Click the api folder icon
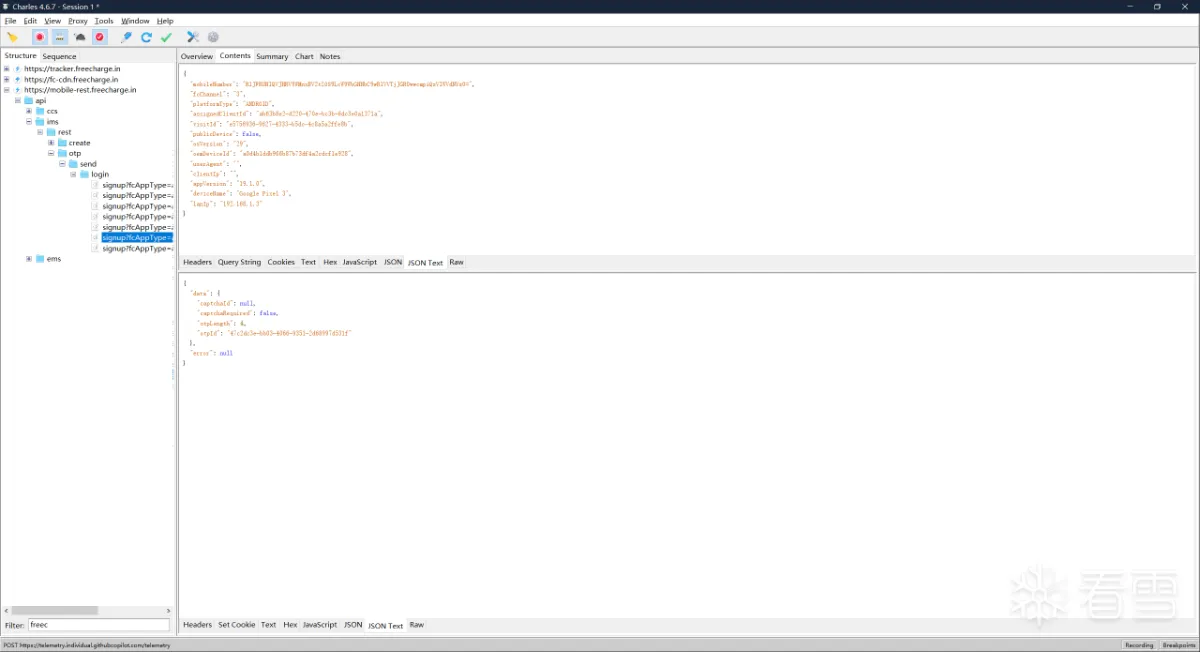Viewport: 1200px width, 652px height. tap(29, 100)
